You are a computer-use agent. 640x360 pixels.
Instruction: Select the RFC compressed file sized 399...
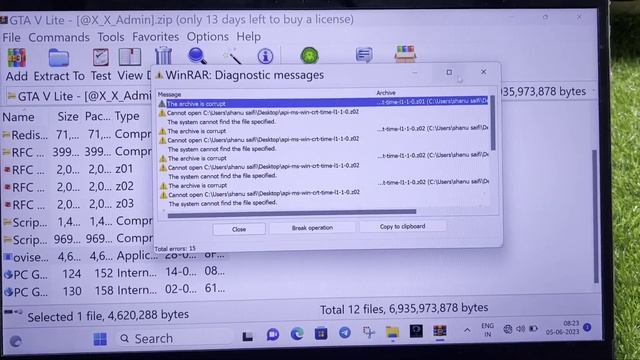[77, 152]
